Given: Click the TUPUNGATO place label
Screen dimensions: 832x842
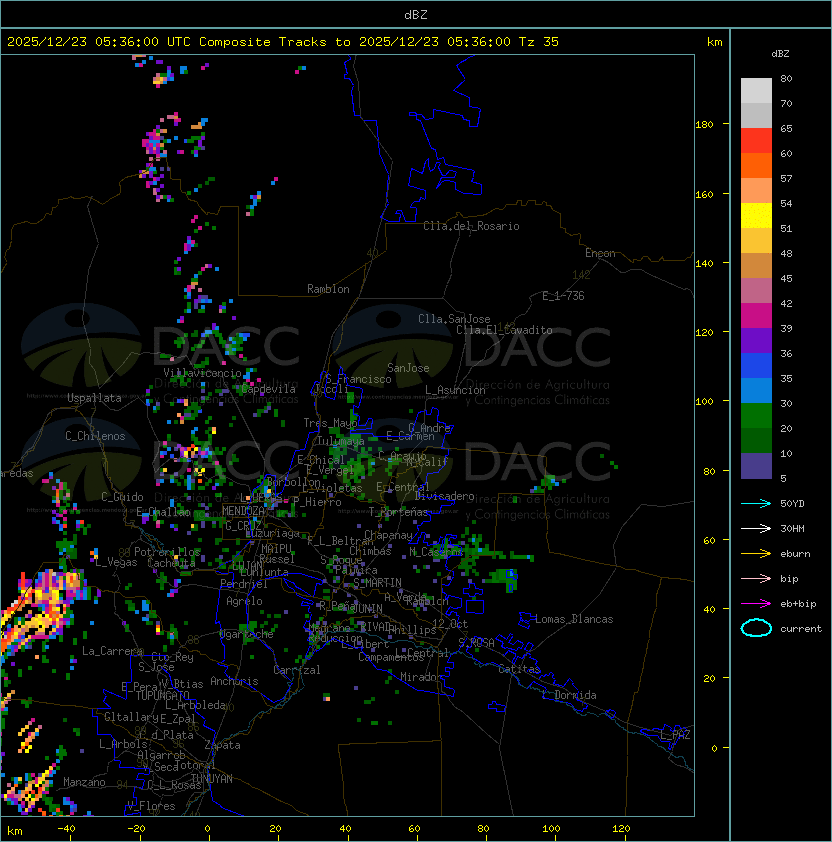Looking at the screenshot, I should click(162, 696).
